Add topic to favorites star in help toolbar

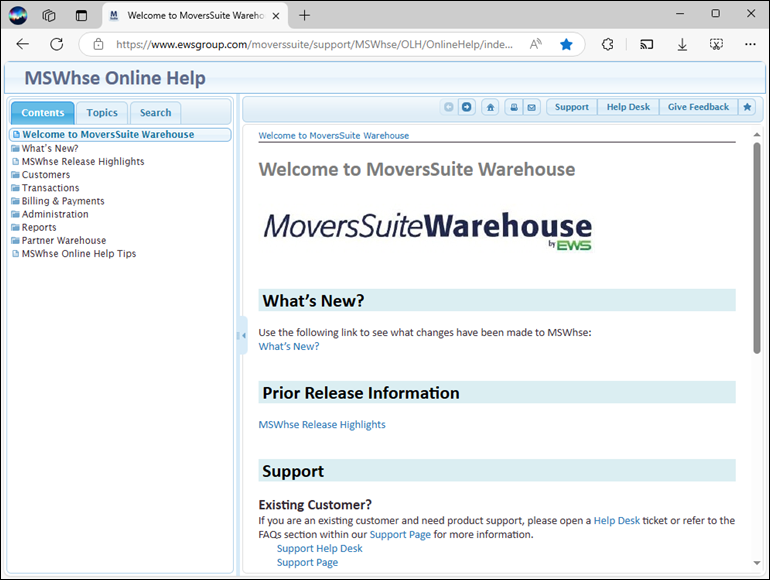[747, 107]
